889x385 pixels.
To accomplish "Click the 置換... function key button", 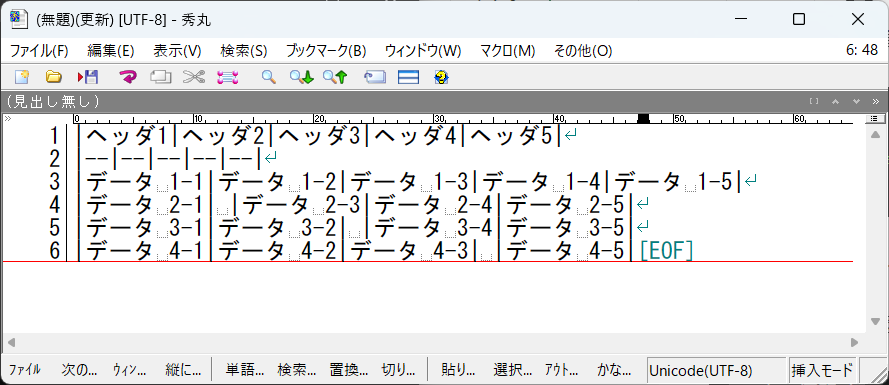I will [x=349, y=370].
